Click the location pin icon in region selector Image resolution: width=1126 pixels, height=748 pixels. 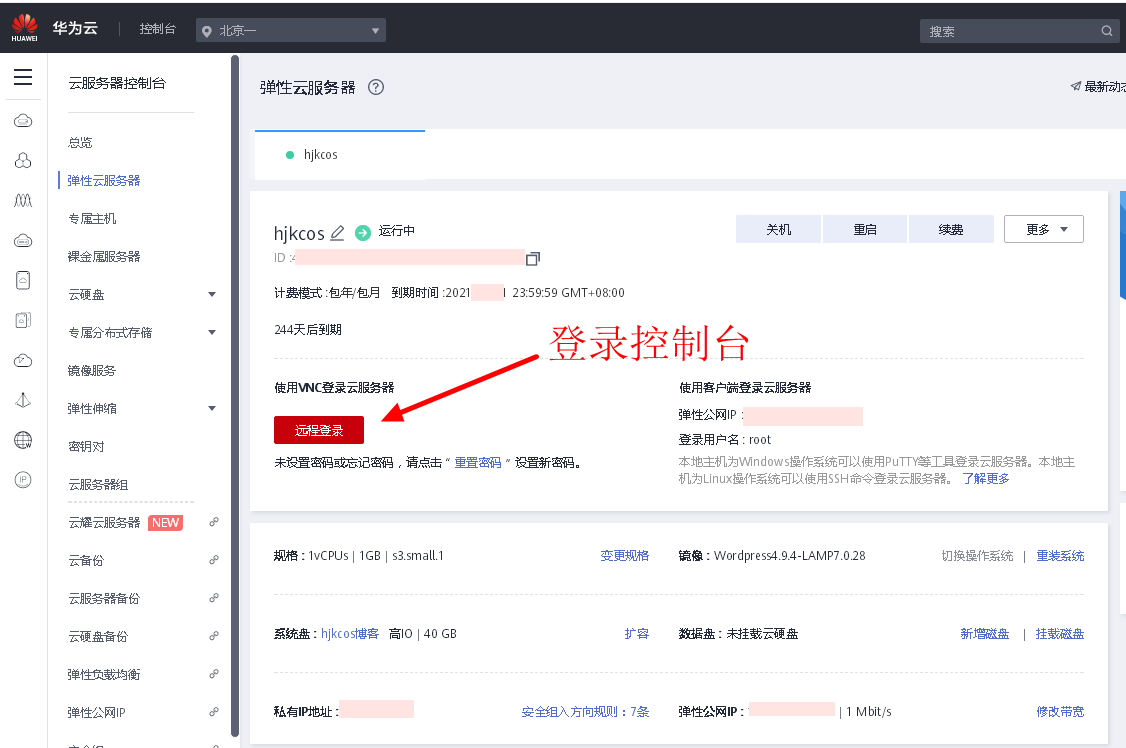click(x=207, y=31)
